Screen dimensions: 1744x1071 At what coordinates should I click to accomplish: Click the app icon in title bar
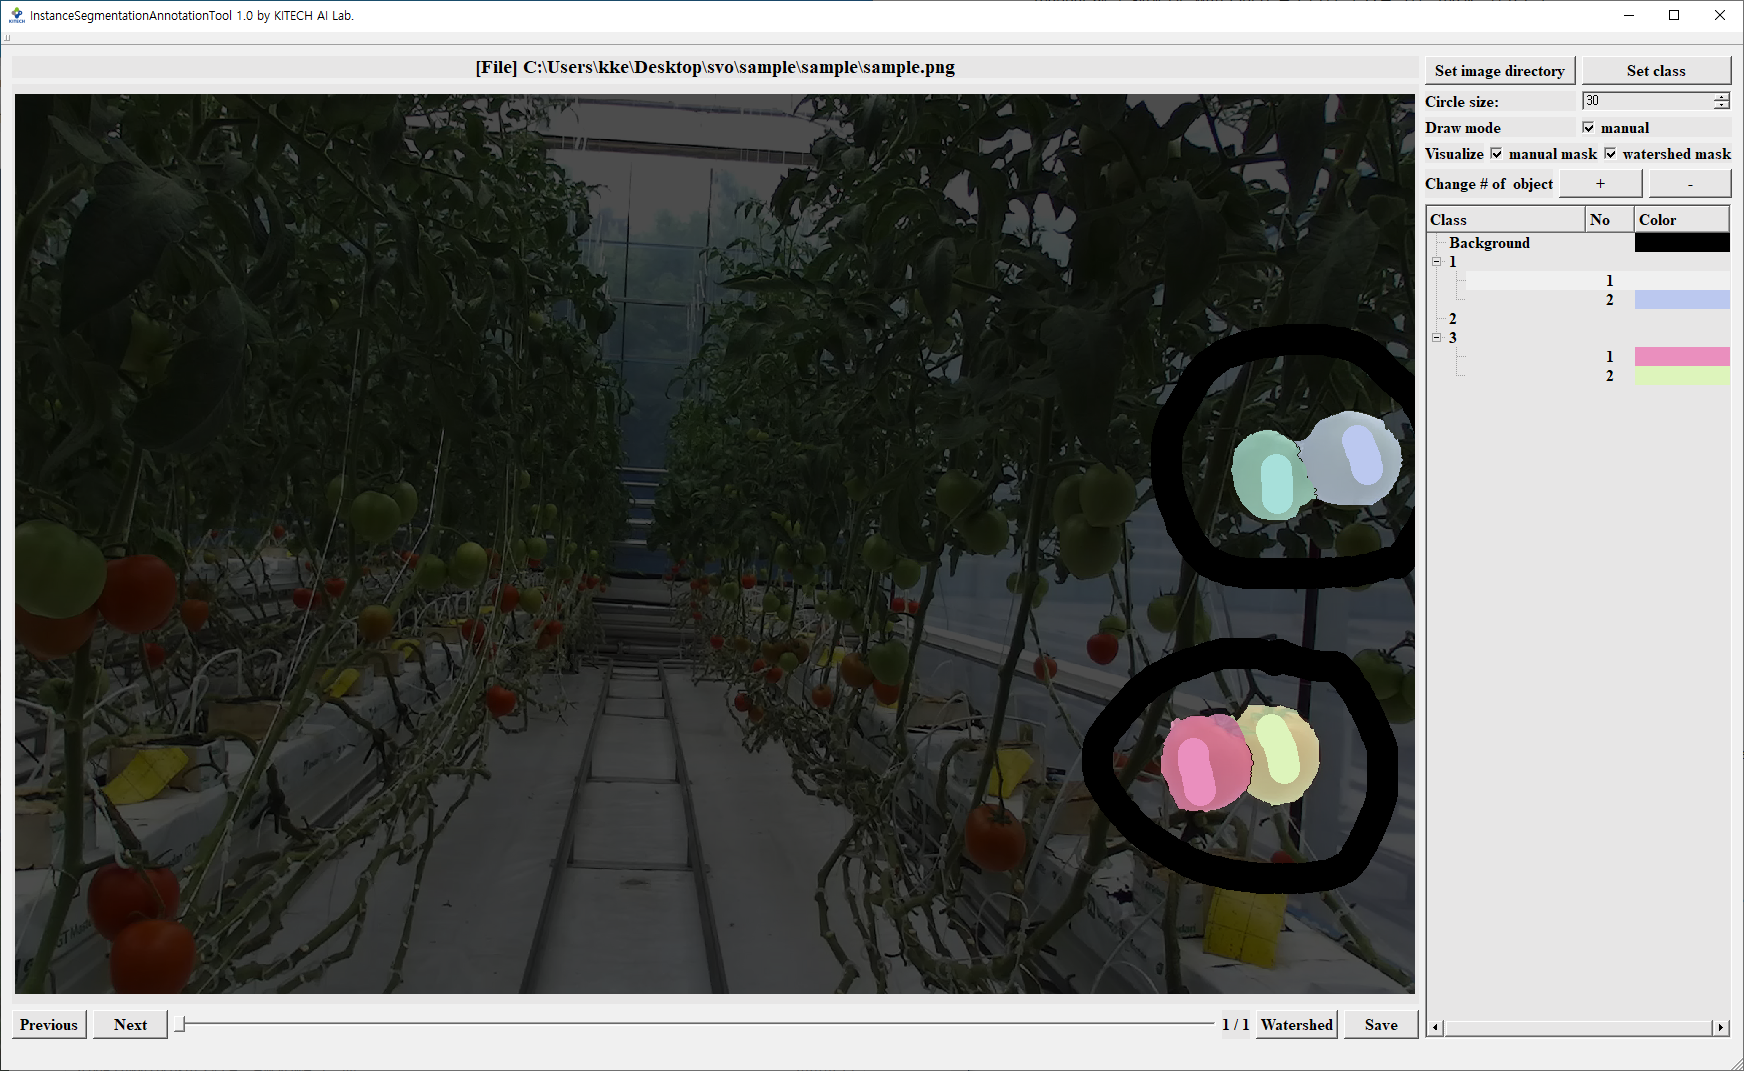pos(16,15)
